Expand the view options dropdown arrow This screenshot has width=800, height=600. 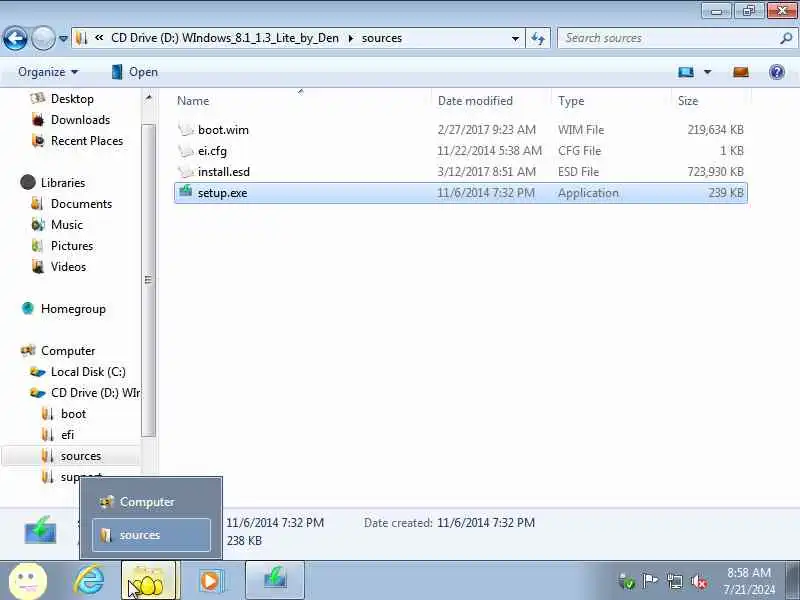point(708,72)
